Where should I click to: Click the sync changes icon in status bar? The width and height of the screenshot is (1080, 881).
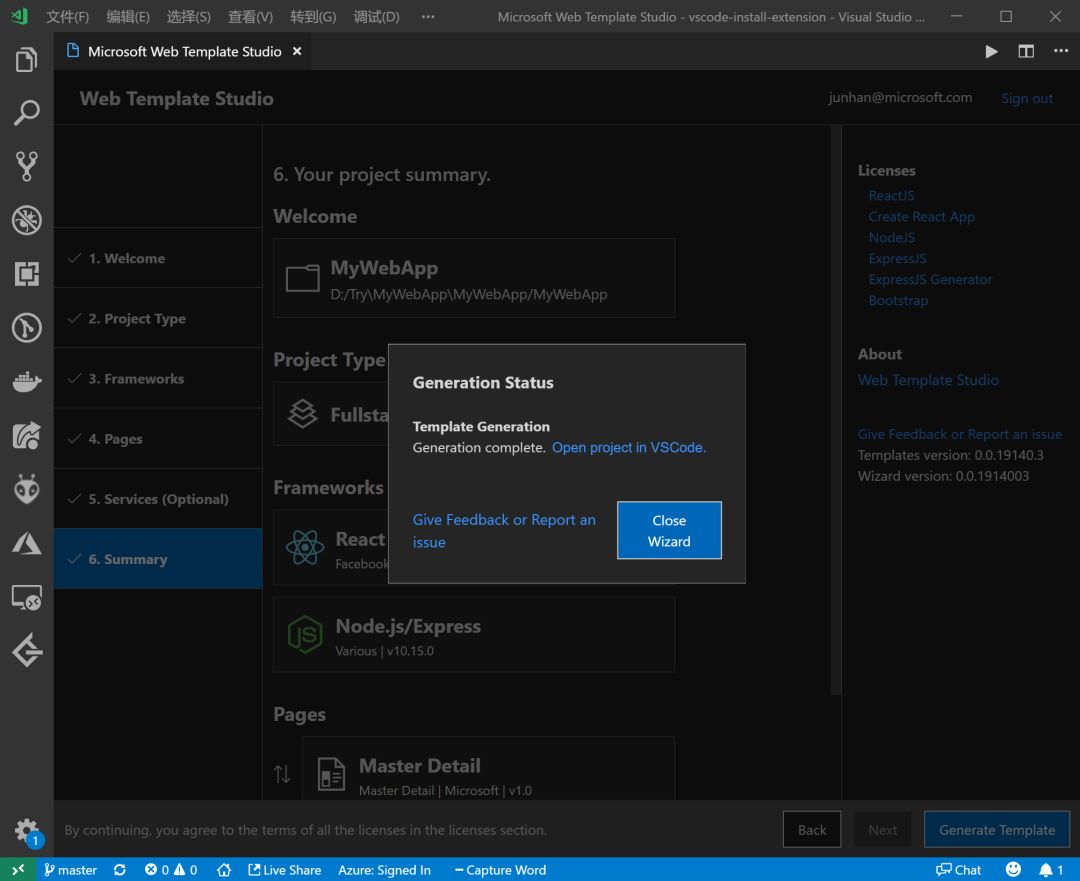[120, 870]
